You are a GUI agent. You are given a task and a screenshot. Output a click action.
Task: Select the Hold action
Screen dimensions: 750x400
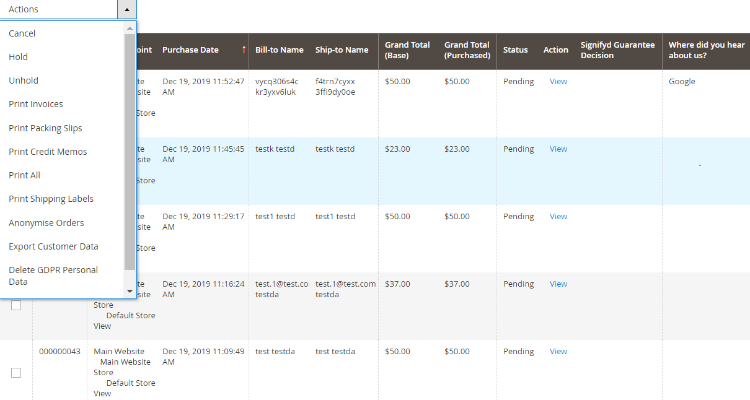(x=18, y=57)
